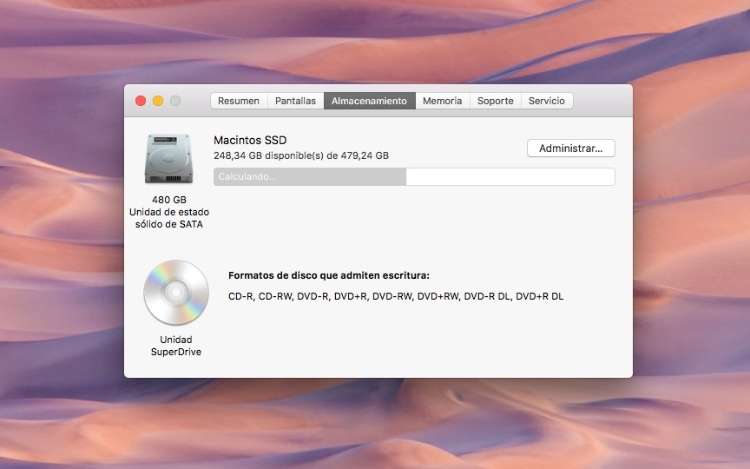
Task: Click the greyed-out zoom window button
Action: 175,101
